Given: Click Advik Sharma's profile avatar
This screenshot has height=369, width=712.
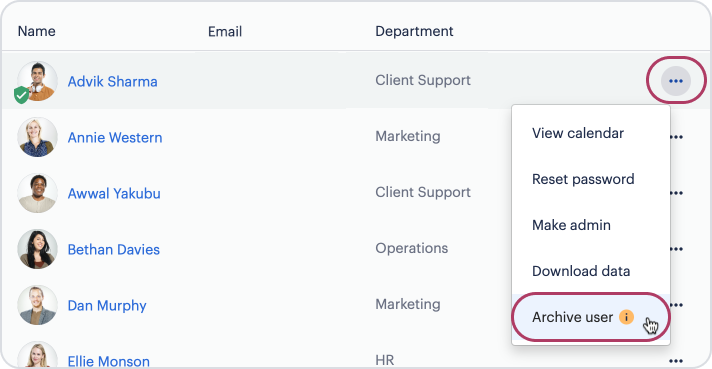Looking at the screenshot, I should point(37,81).
